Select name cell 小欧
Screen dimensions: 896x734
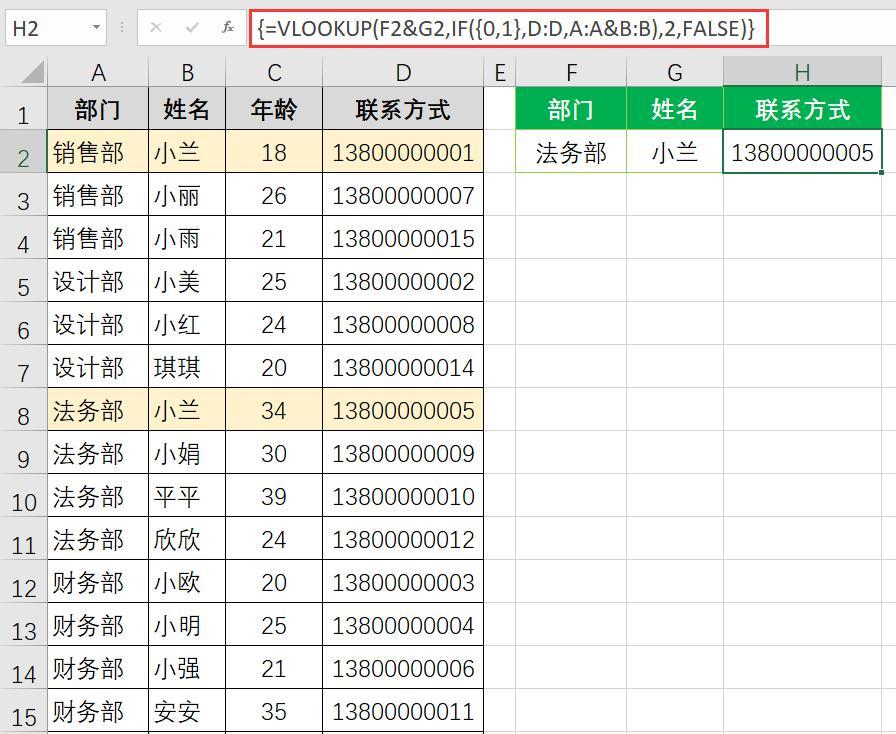click(x=187, y=581)
